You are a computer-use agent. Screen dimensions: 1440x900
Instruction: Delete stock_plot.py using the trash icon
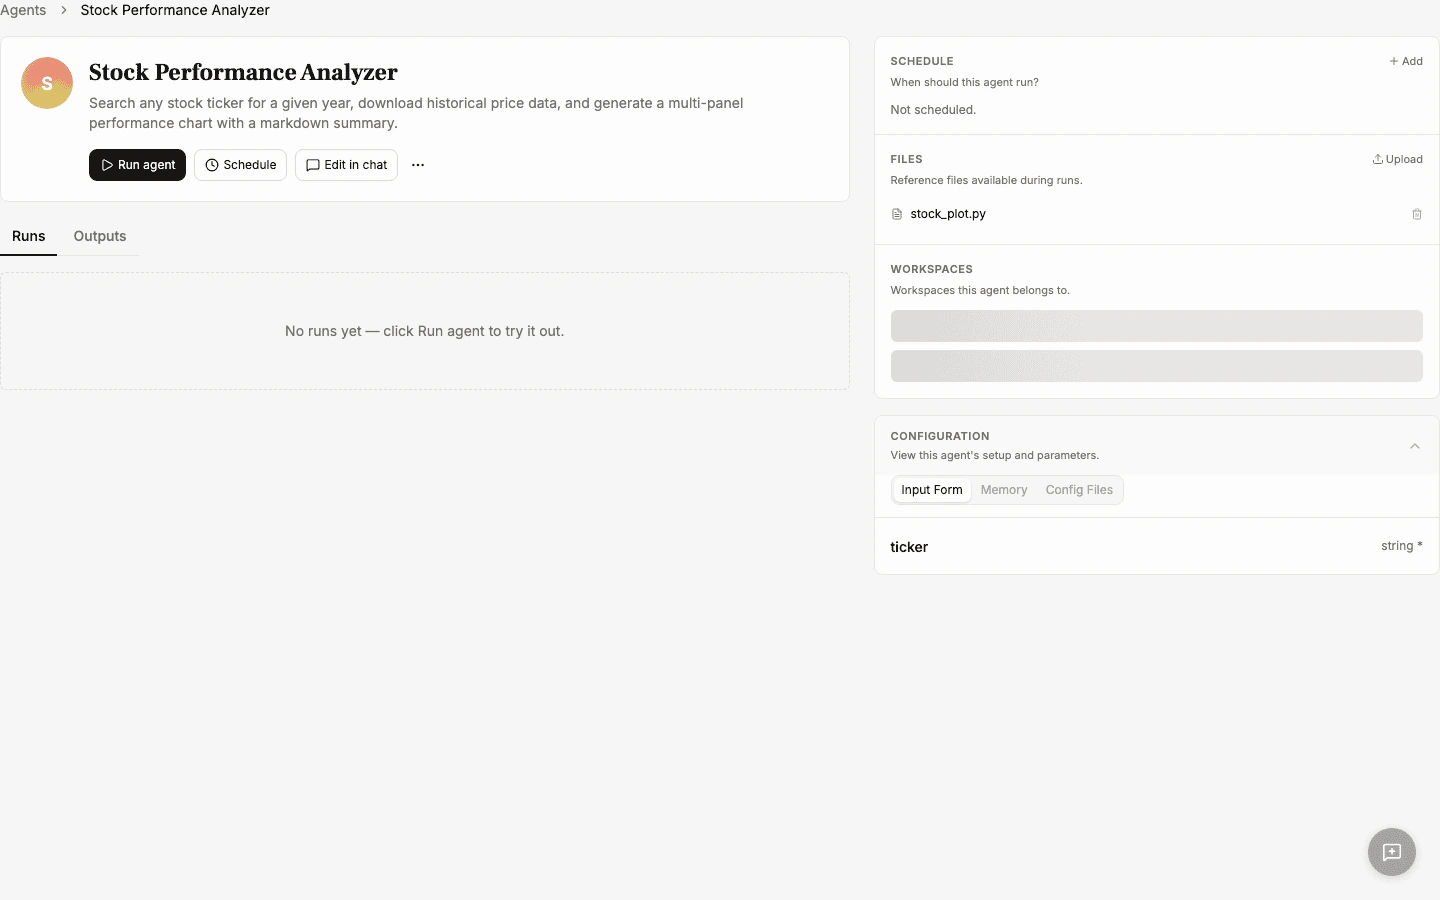[1417, 214]
